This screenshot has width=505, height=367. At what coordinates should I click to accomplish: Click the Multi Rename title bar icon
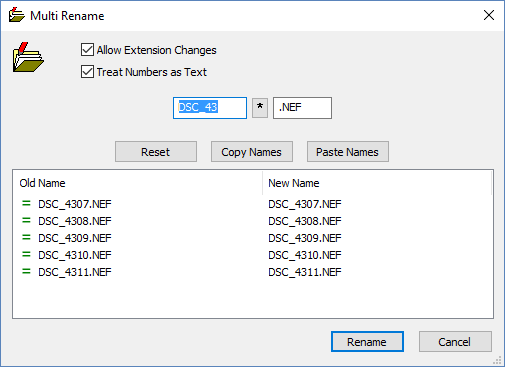[x=17, y=15]
